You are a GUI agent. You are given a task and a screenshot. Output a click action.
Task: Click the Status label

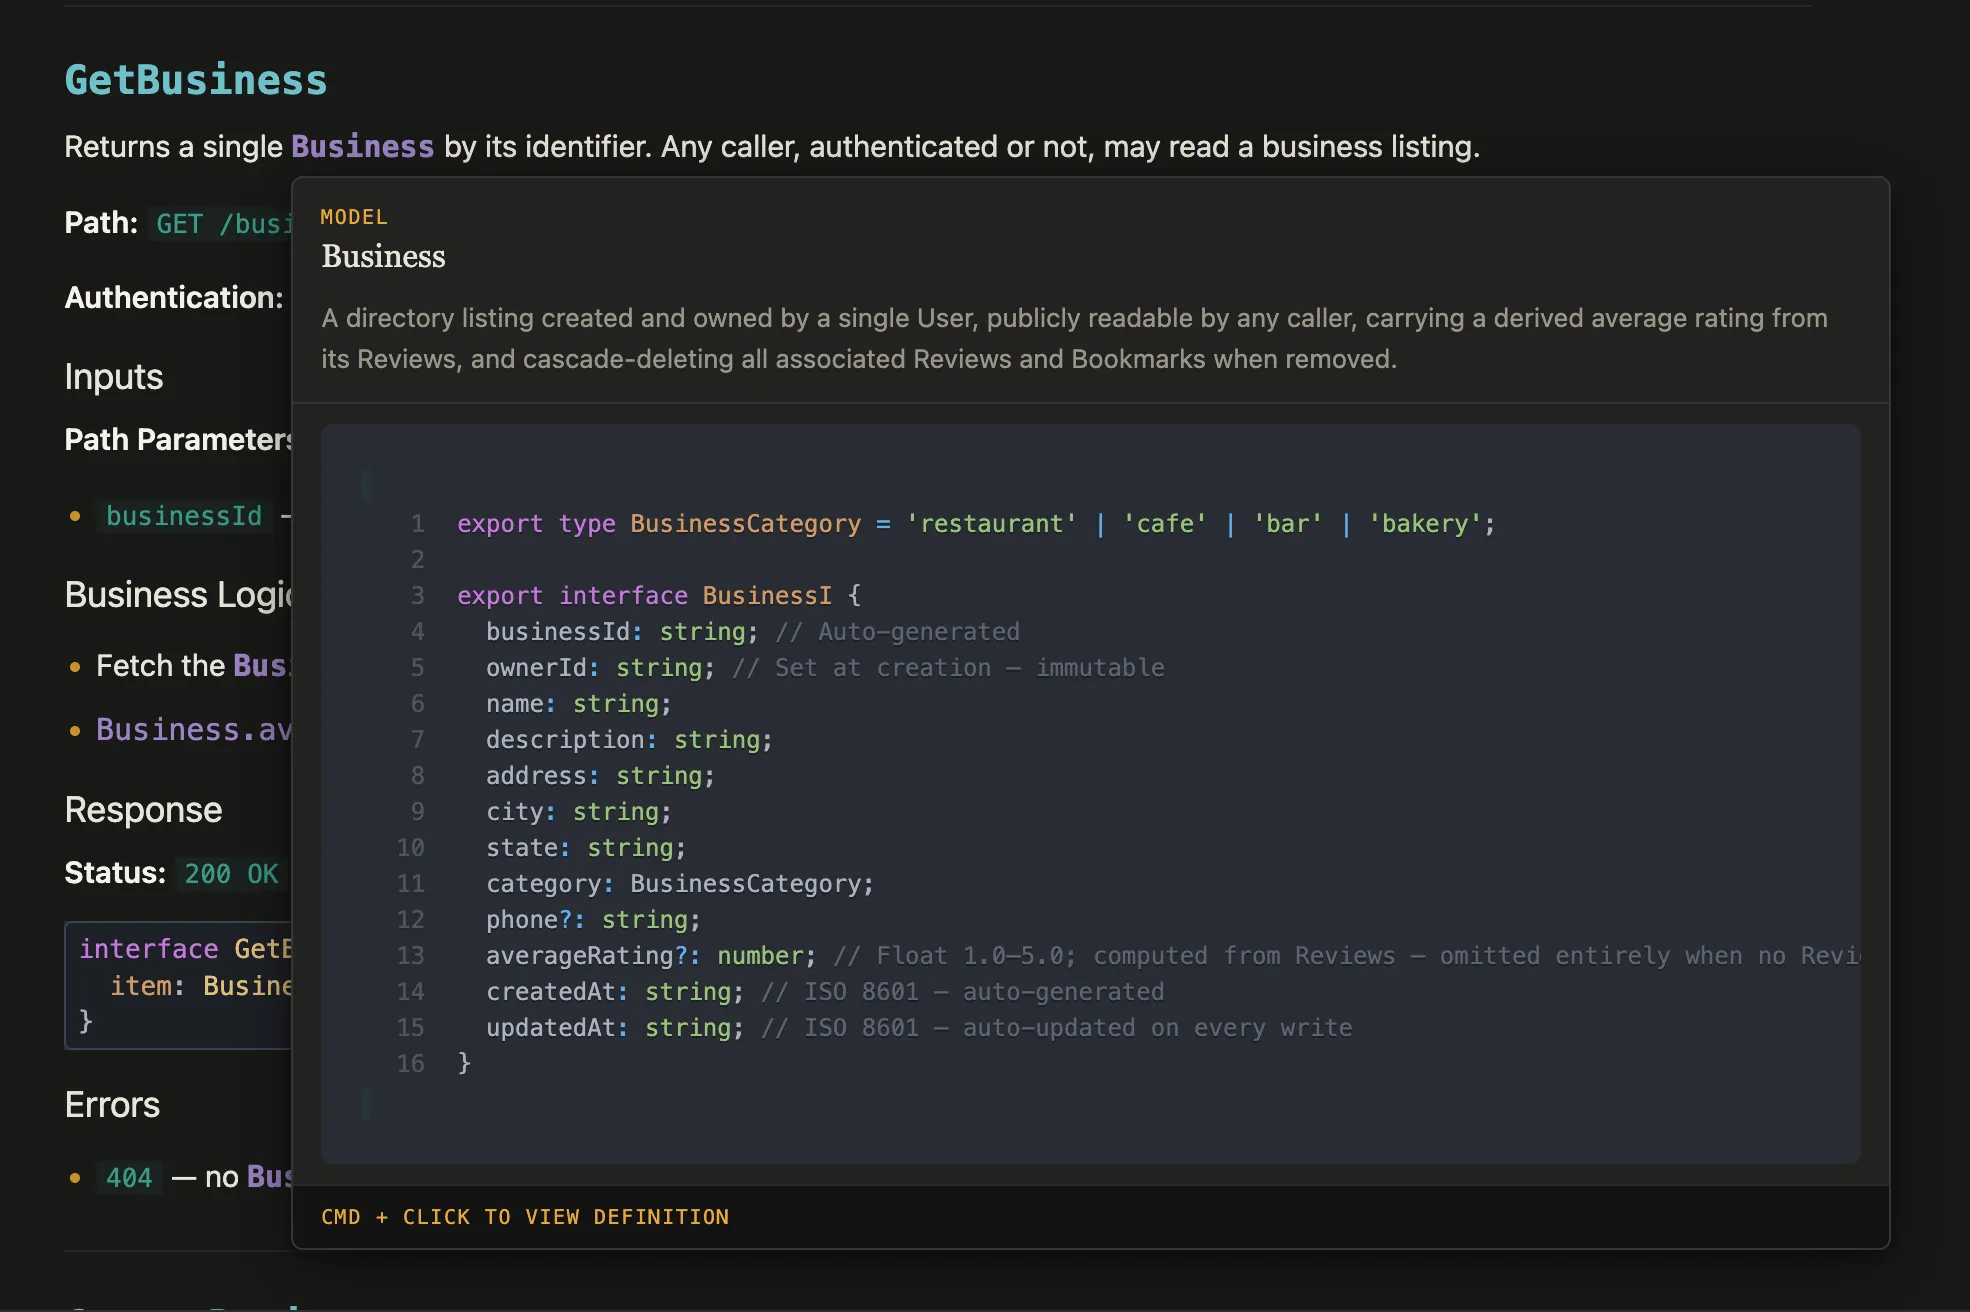115,873
